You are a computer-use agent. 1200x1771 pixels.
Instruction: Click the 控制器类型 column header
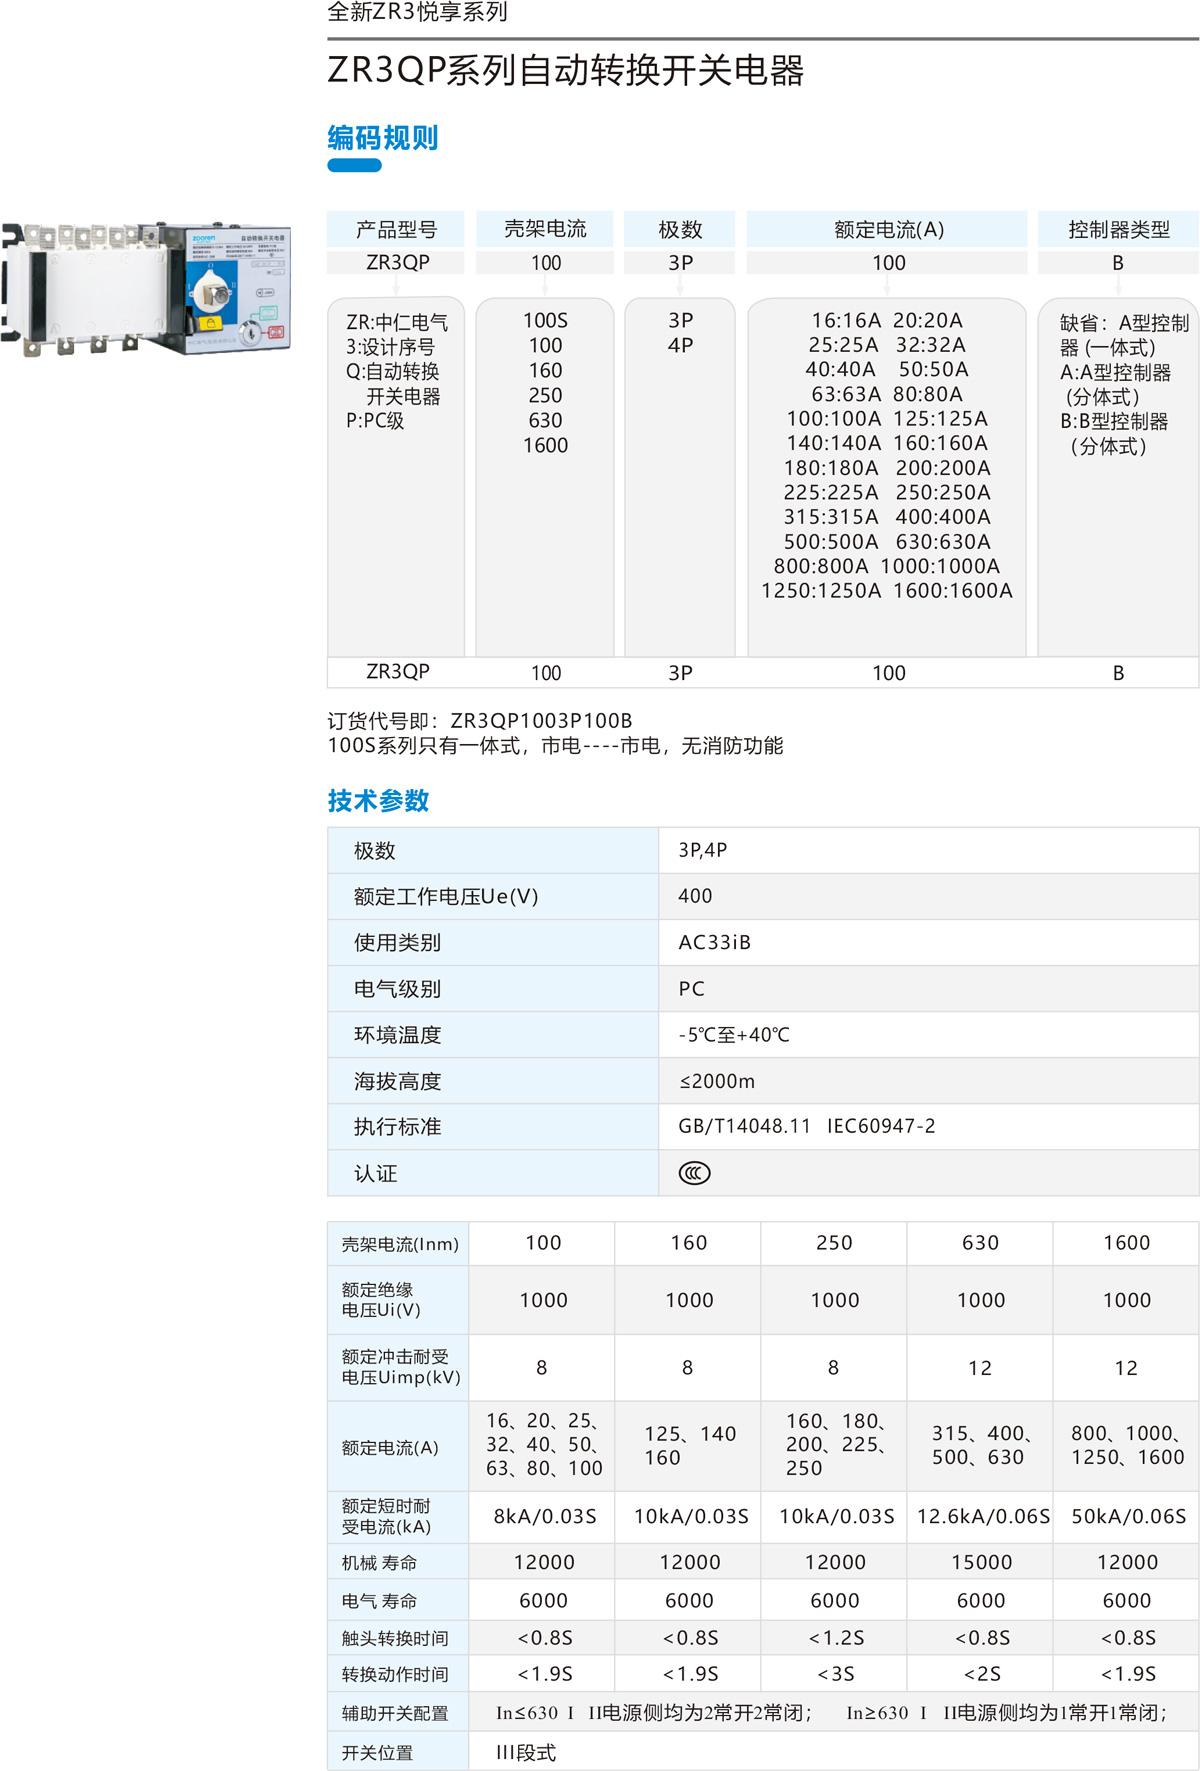[1118, 229]
